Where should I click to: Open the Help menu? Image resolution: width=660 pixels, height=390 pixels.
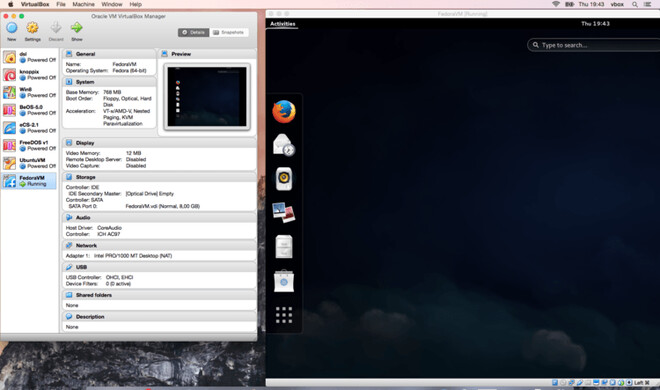136,4
